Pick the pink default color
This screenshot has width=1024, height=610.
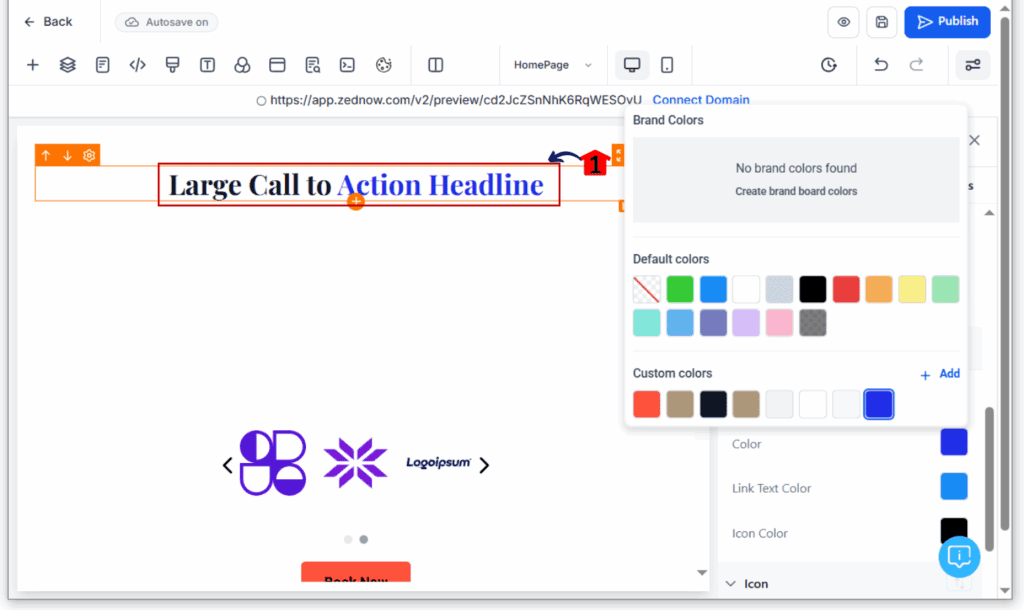(779, 323)
